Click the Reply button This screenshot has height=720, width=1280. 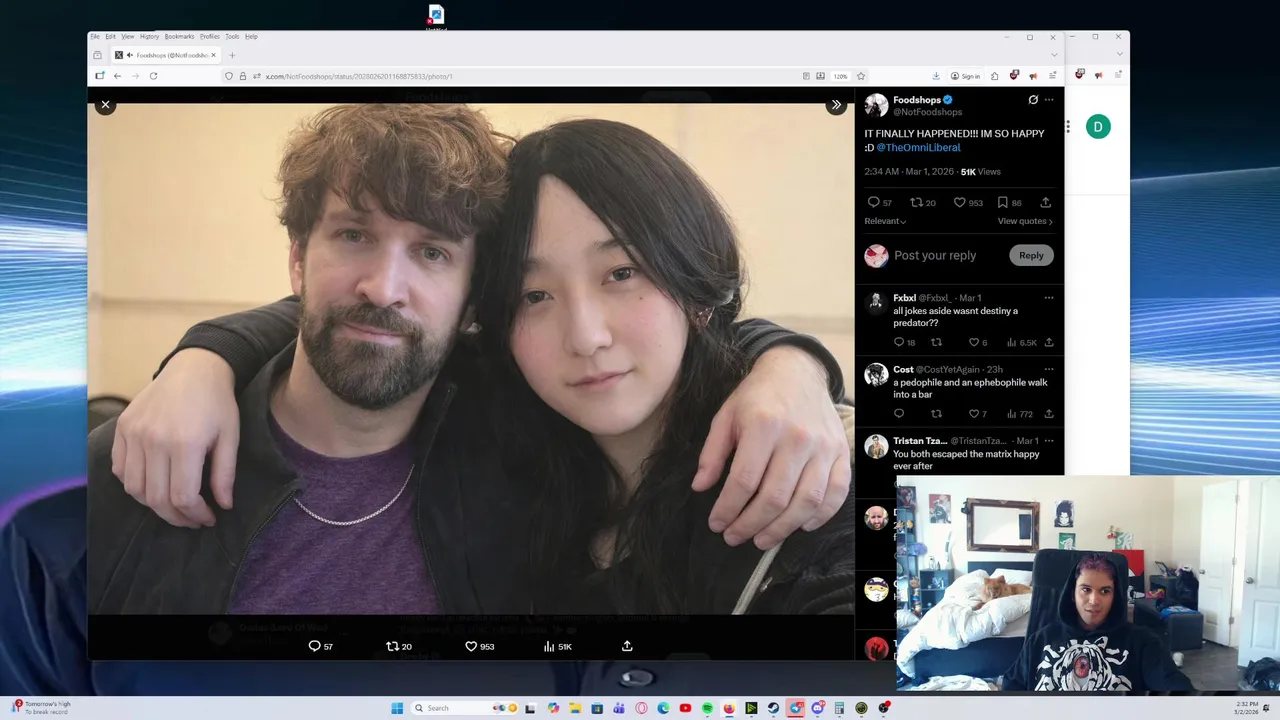coord(1031,255)
